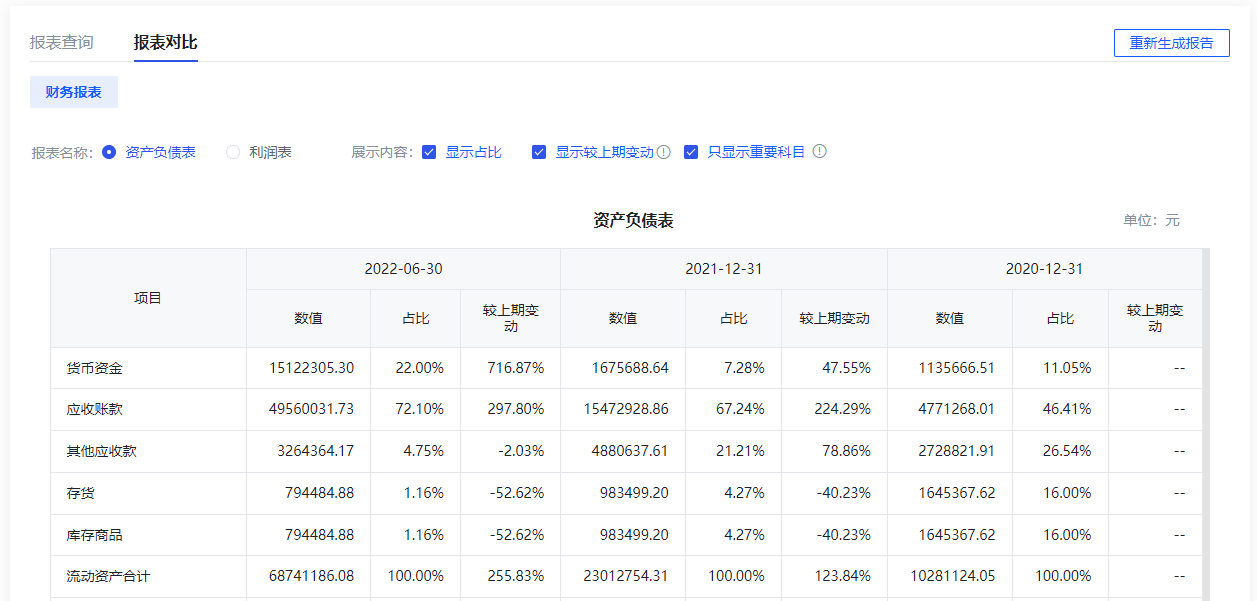Select the 货币资金 row label
Viewport: 1257px width, 601px height.
point(95,368)
